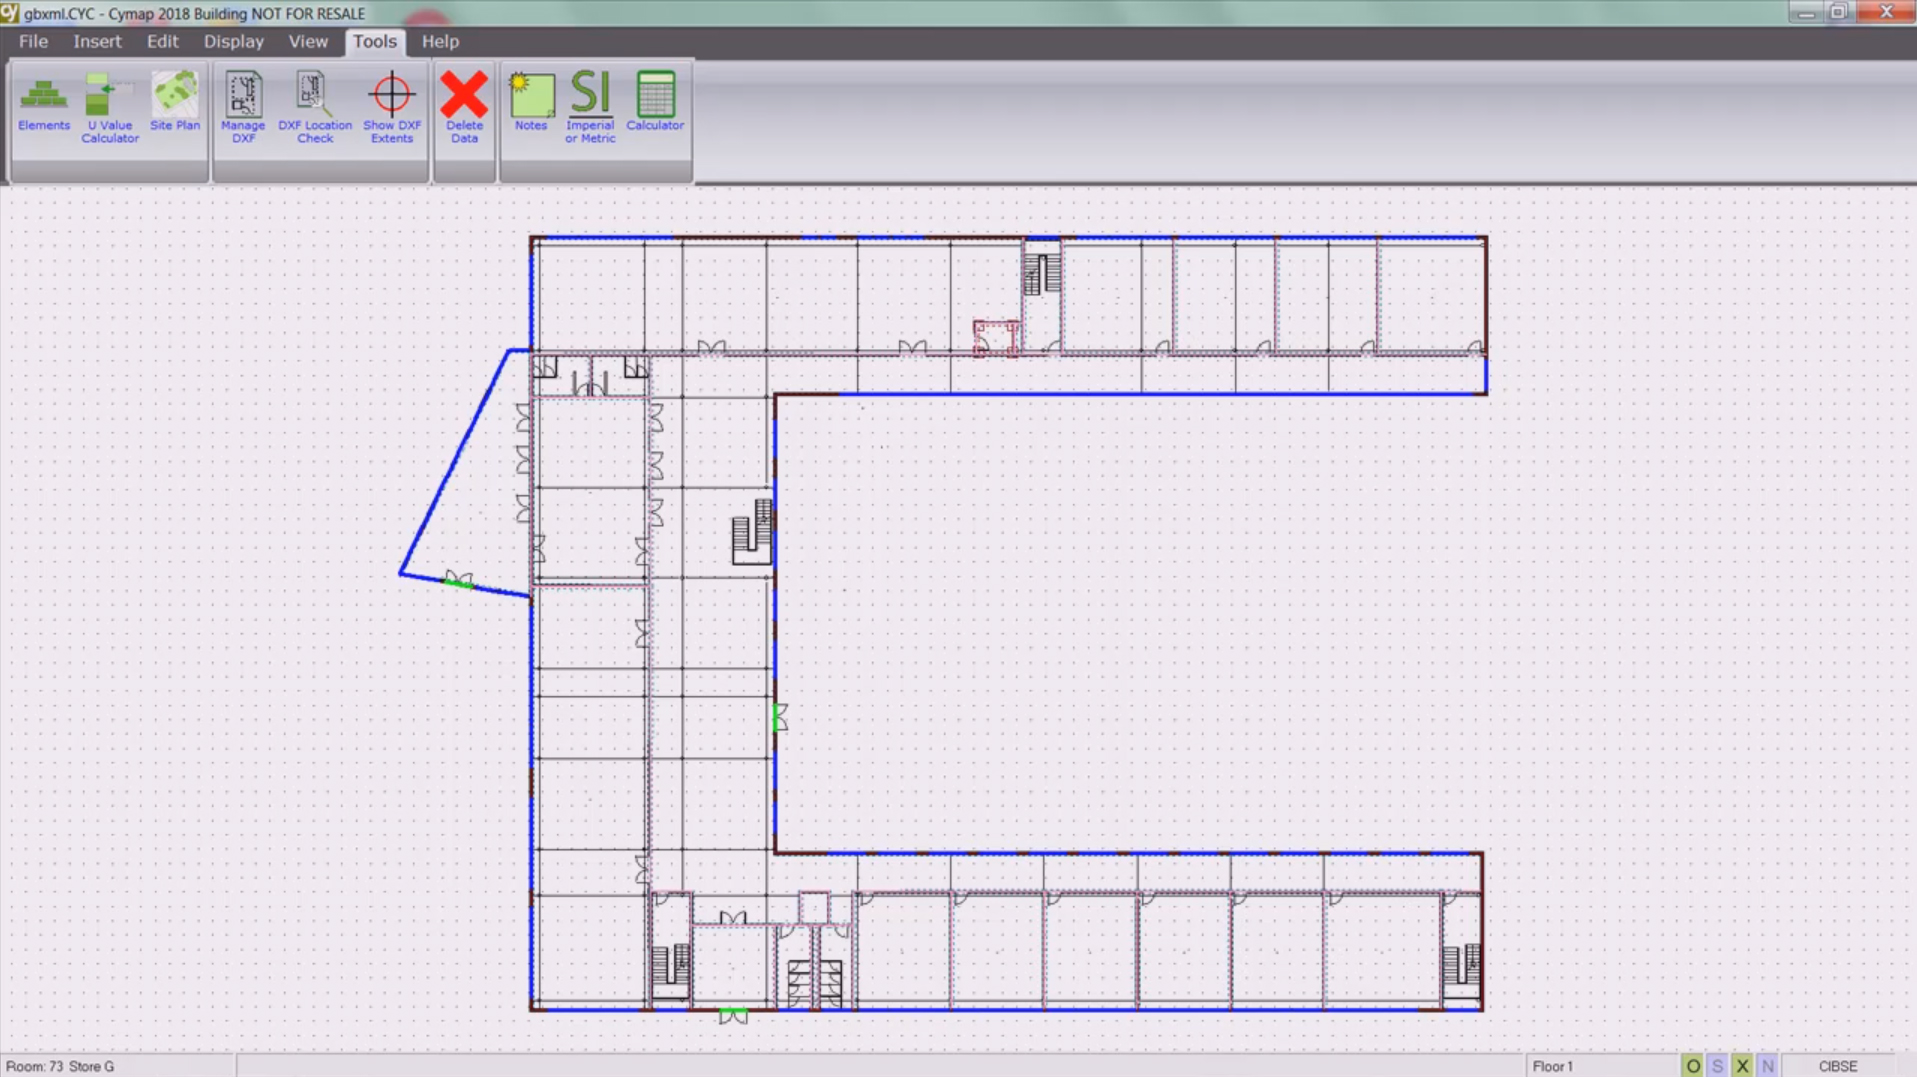This screenshot has height=1077, width=1917.
Task: Open the View menu
Action: click(308, 41)
